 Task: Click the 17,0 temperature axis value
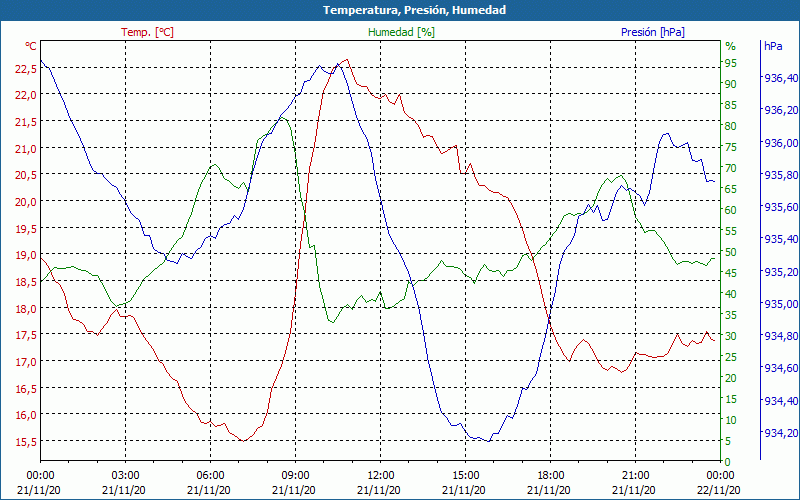(x=26, y=362)
